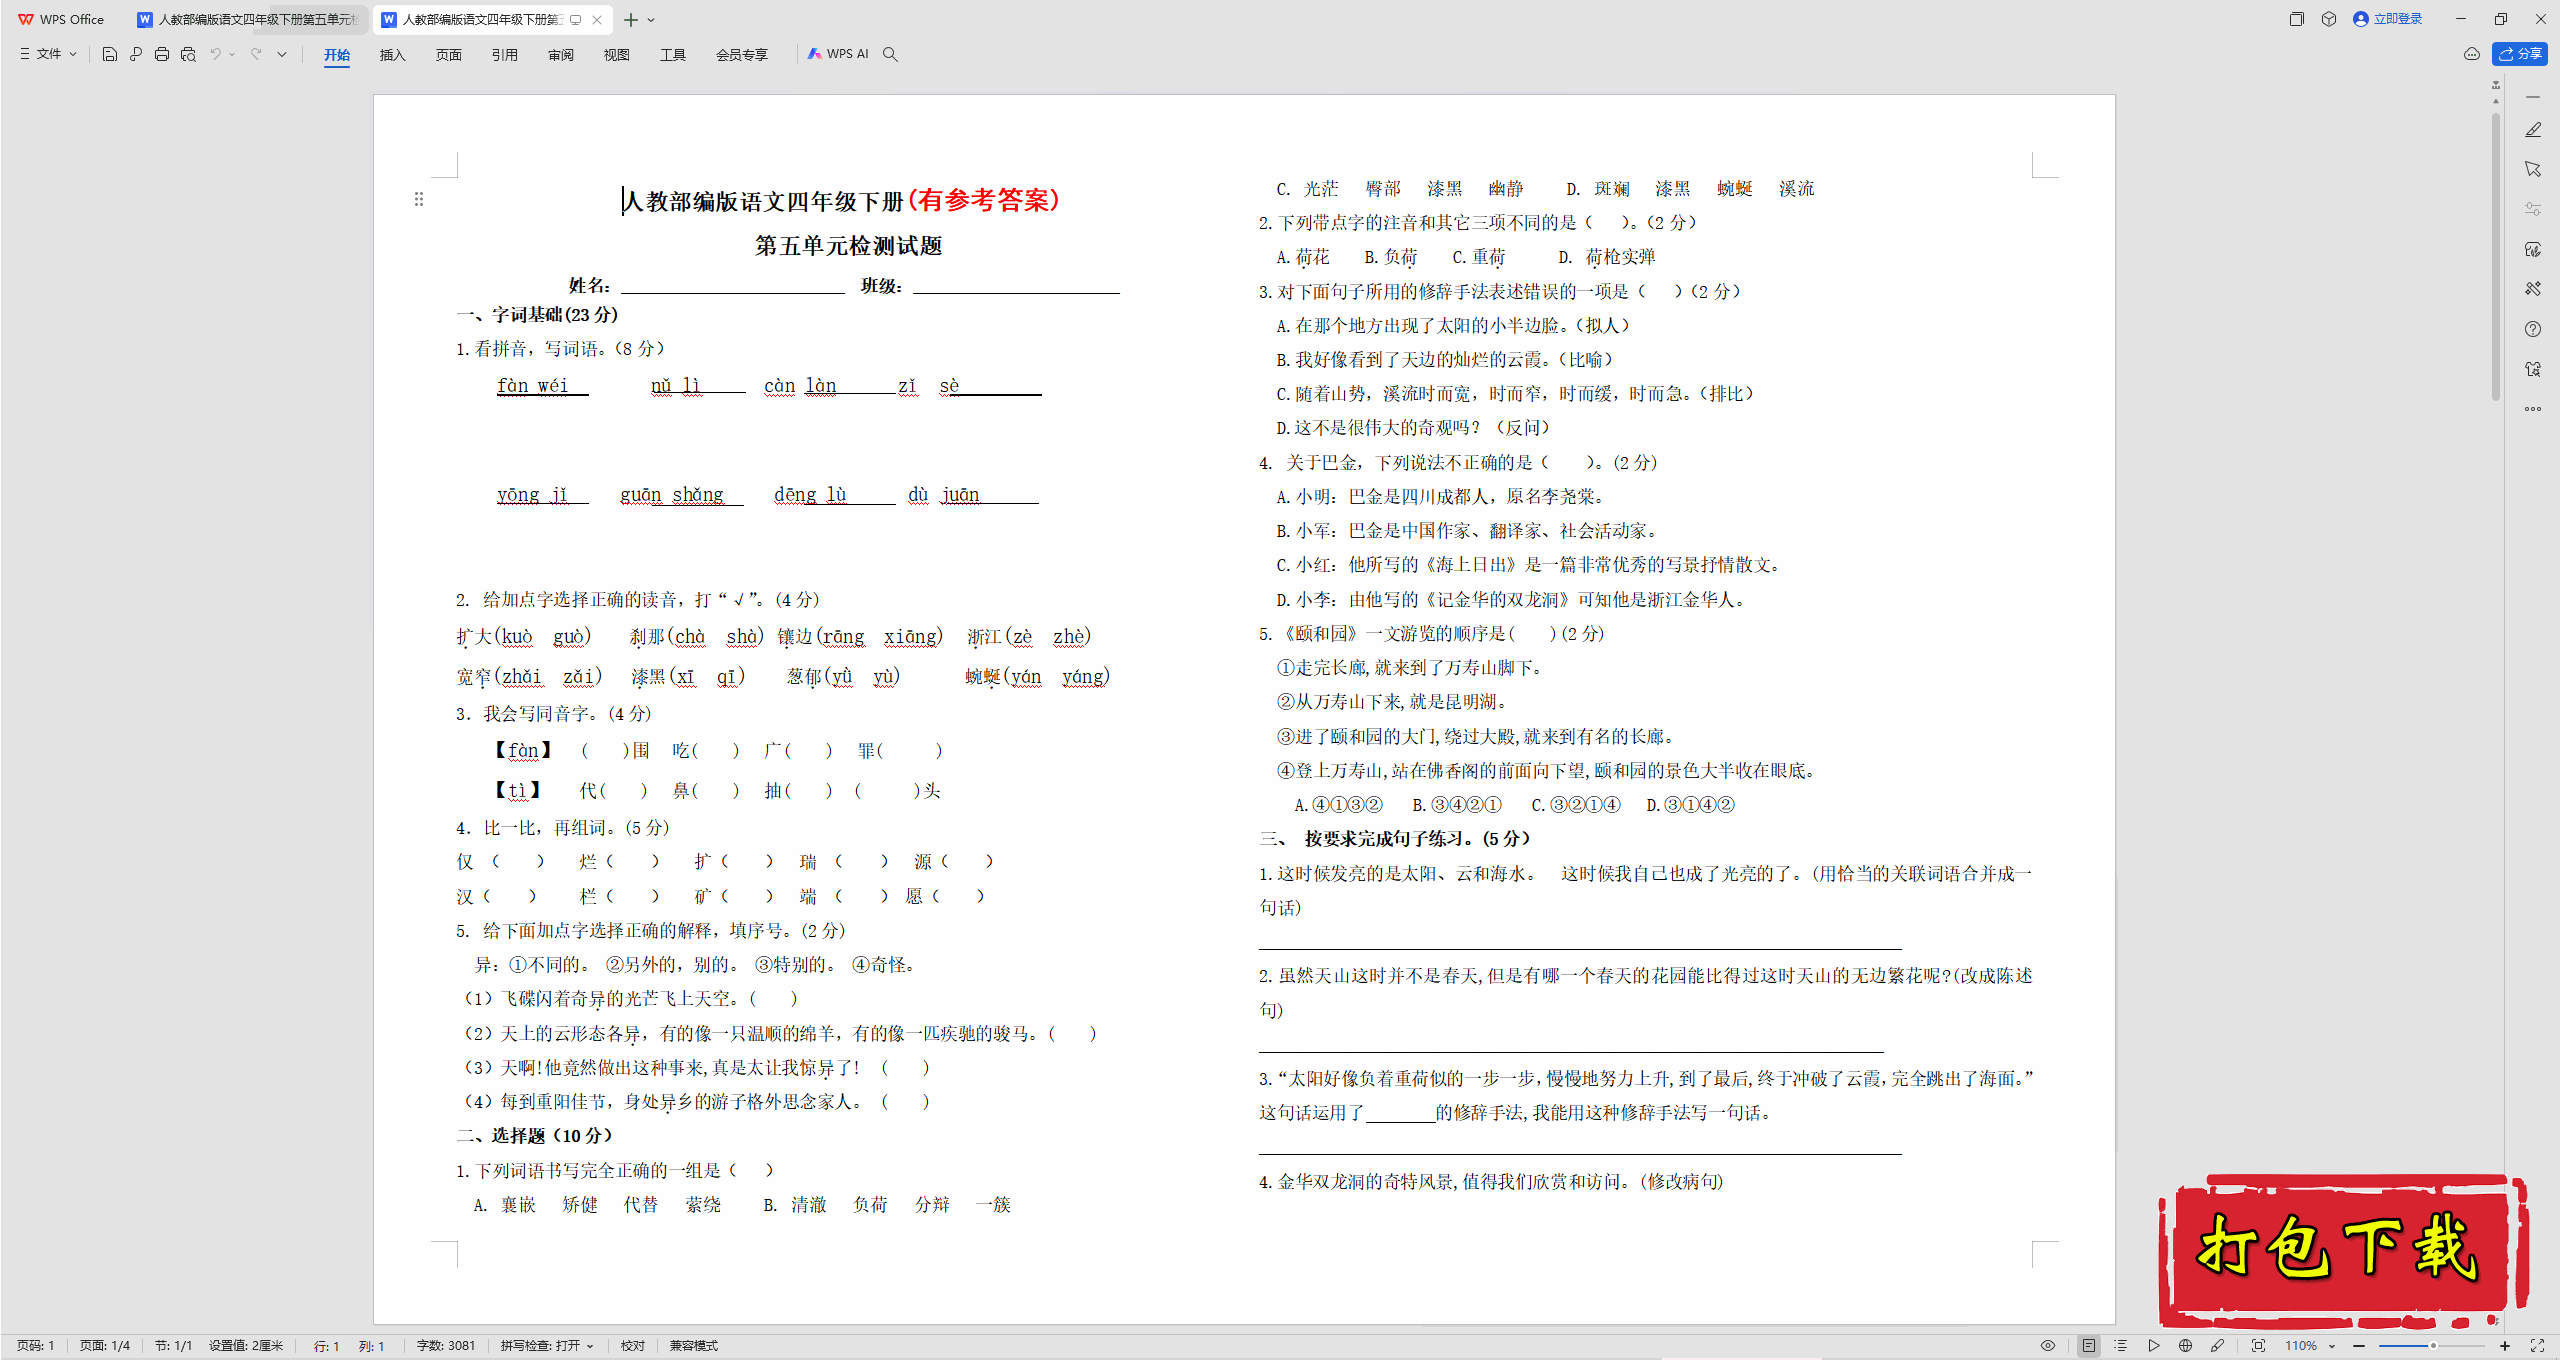The image size is (2560, 1360).
Task: Select the arrow selection tool in right sidebar
Action: tap(2533, 169)
